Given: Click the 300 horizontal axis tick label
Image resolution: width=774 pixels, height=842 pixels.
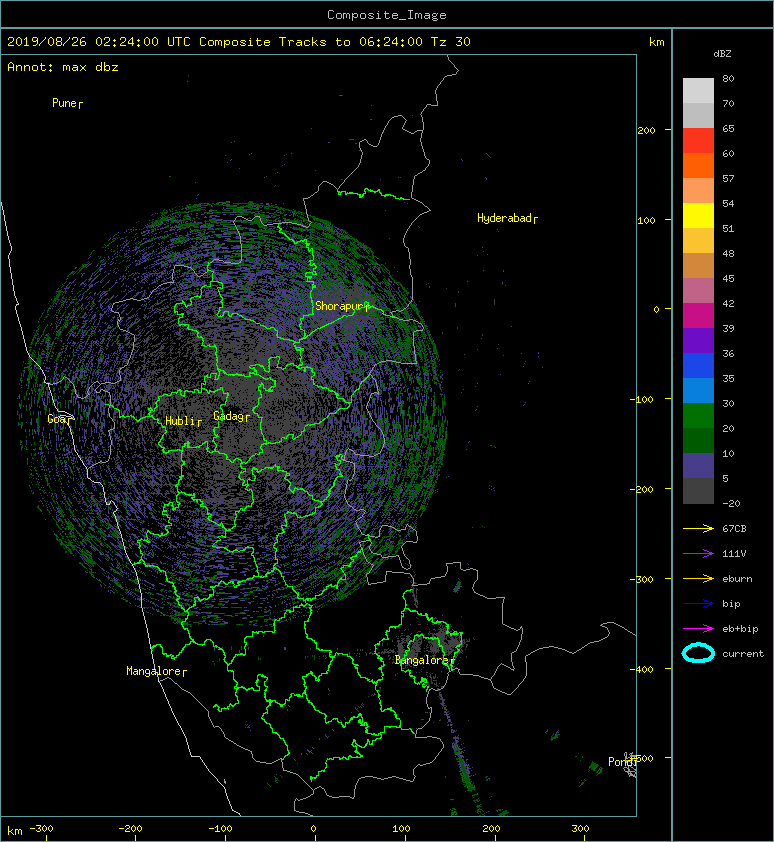Looking at the screenshot, I should [x=580, y=829].
